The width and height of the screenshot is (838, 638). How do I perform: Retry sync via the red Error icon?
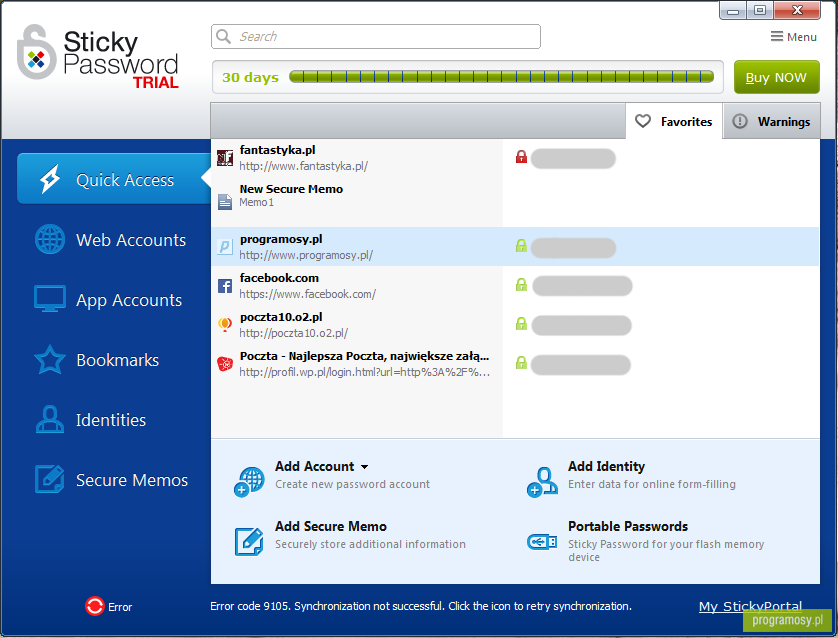coord(95,606)
